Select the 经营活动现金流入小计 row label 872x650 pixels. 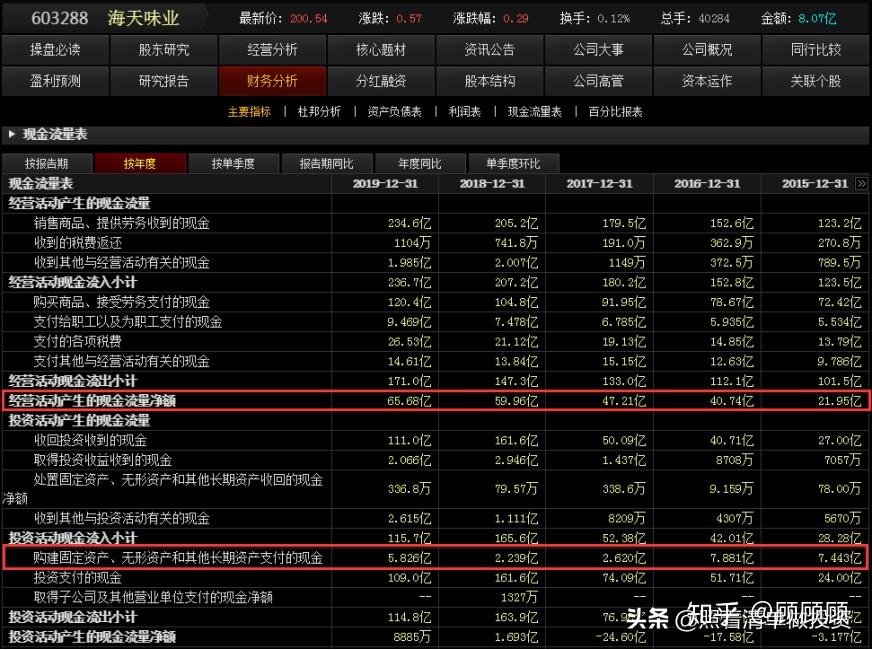click(x=72, y=282)
